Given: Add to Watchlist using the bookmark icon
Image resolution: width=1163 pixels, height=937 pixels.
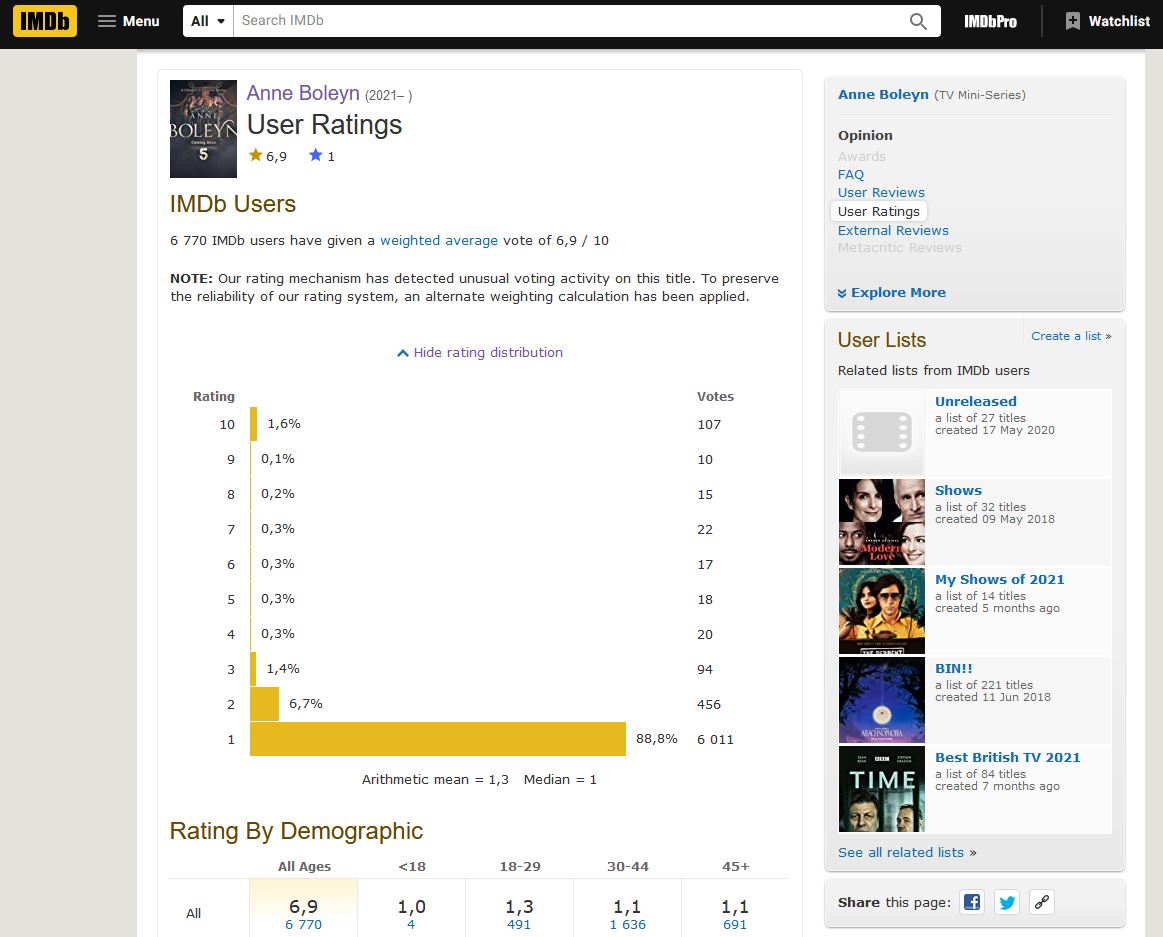Looking at the screenshot, I should (1073, 21).
